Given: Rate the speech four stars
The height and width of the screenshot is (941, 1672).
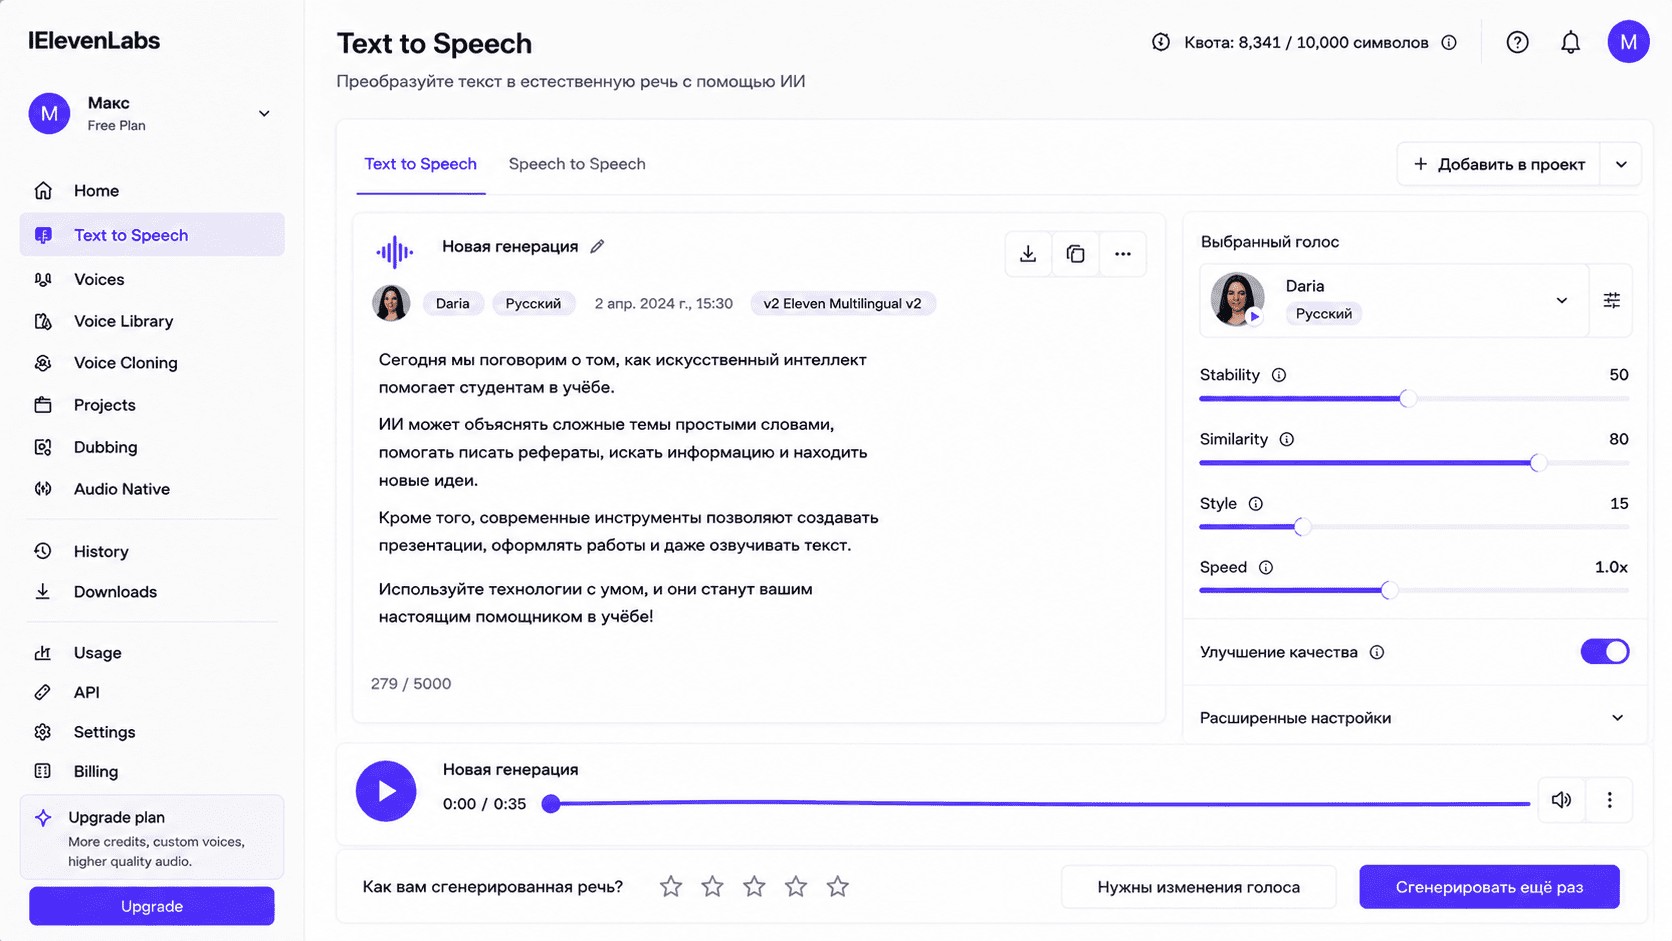Looking at the screenshot, I should coord(796,886).
